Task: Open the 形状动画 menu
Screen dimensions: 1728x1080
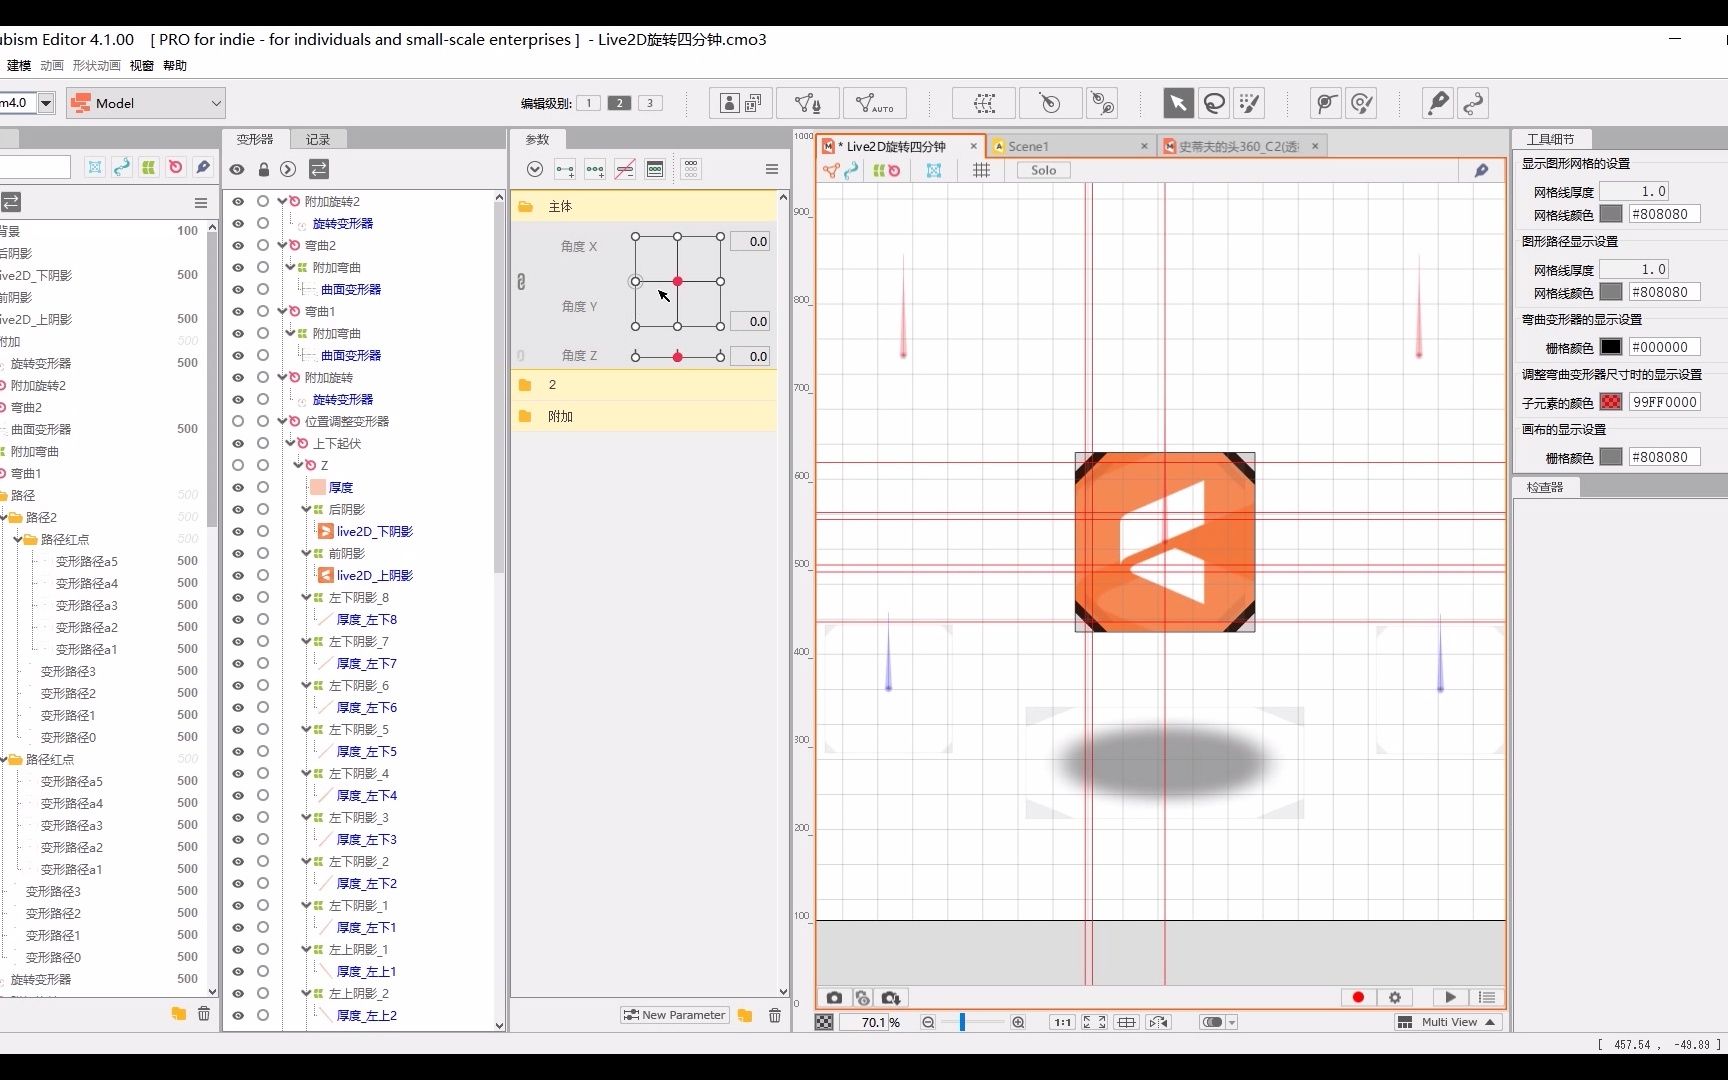Action: (96, 65)
